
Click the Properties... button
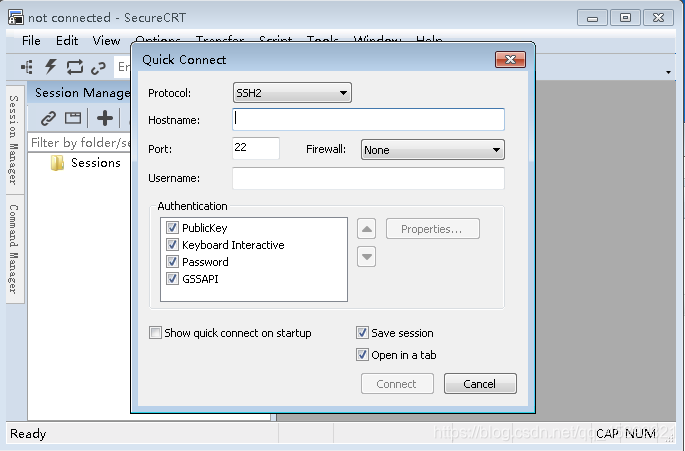tap(432, 229)
